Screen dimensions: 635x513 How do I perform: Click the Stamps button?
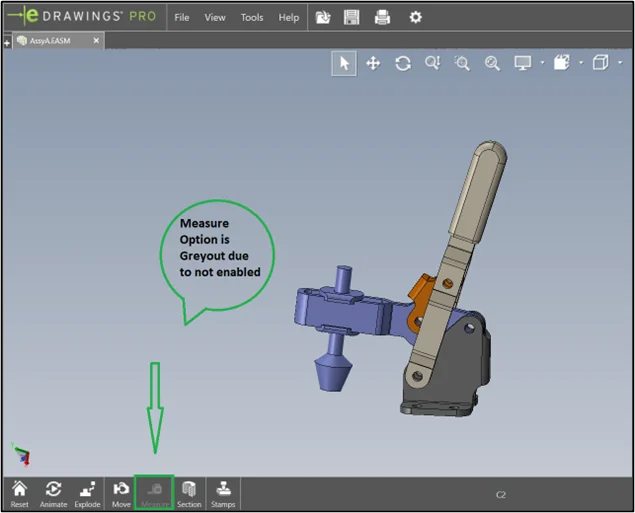pos(223,494)
